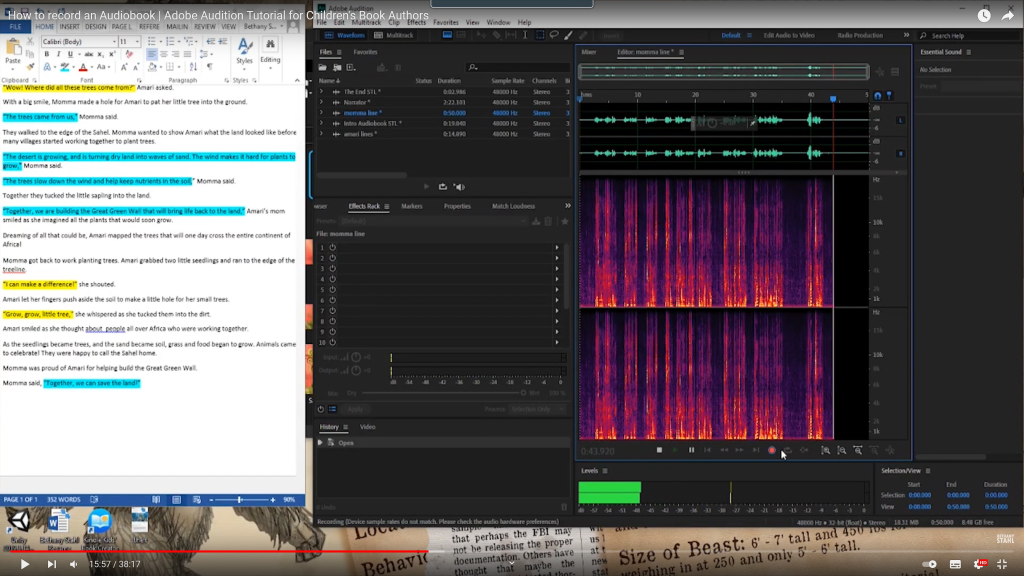The height and width of the screenshot is (576, 1024).
Task: Toggle power for effects rack slot 1
Action: pyautogui.click(x=332, y=247)
